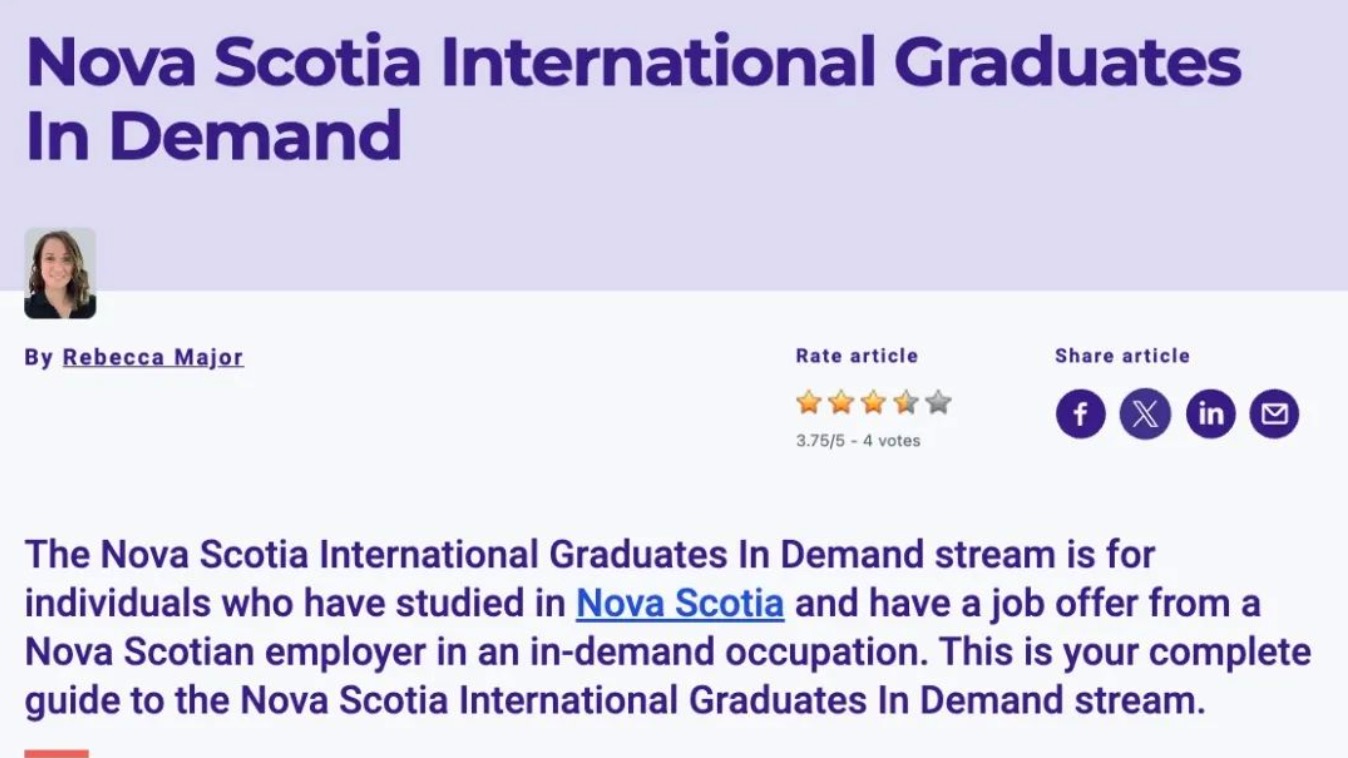This screenshot has width=1348, height=758.
Task: Follow the Nova Scotia hyperlink in paragraph
Action: (680, 603)
